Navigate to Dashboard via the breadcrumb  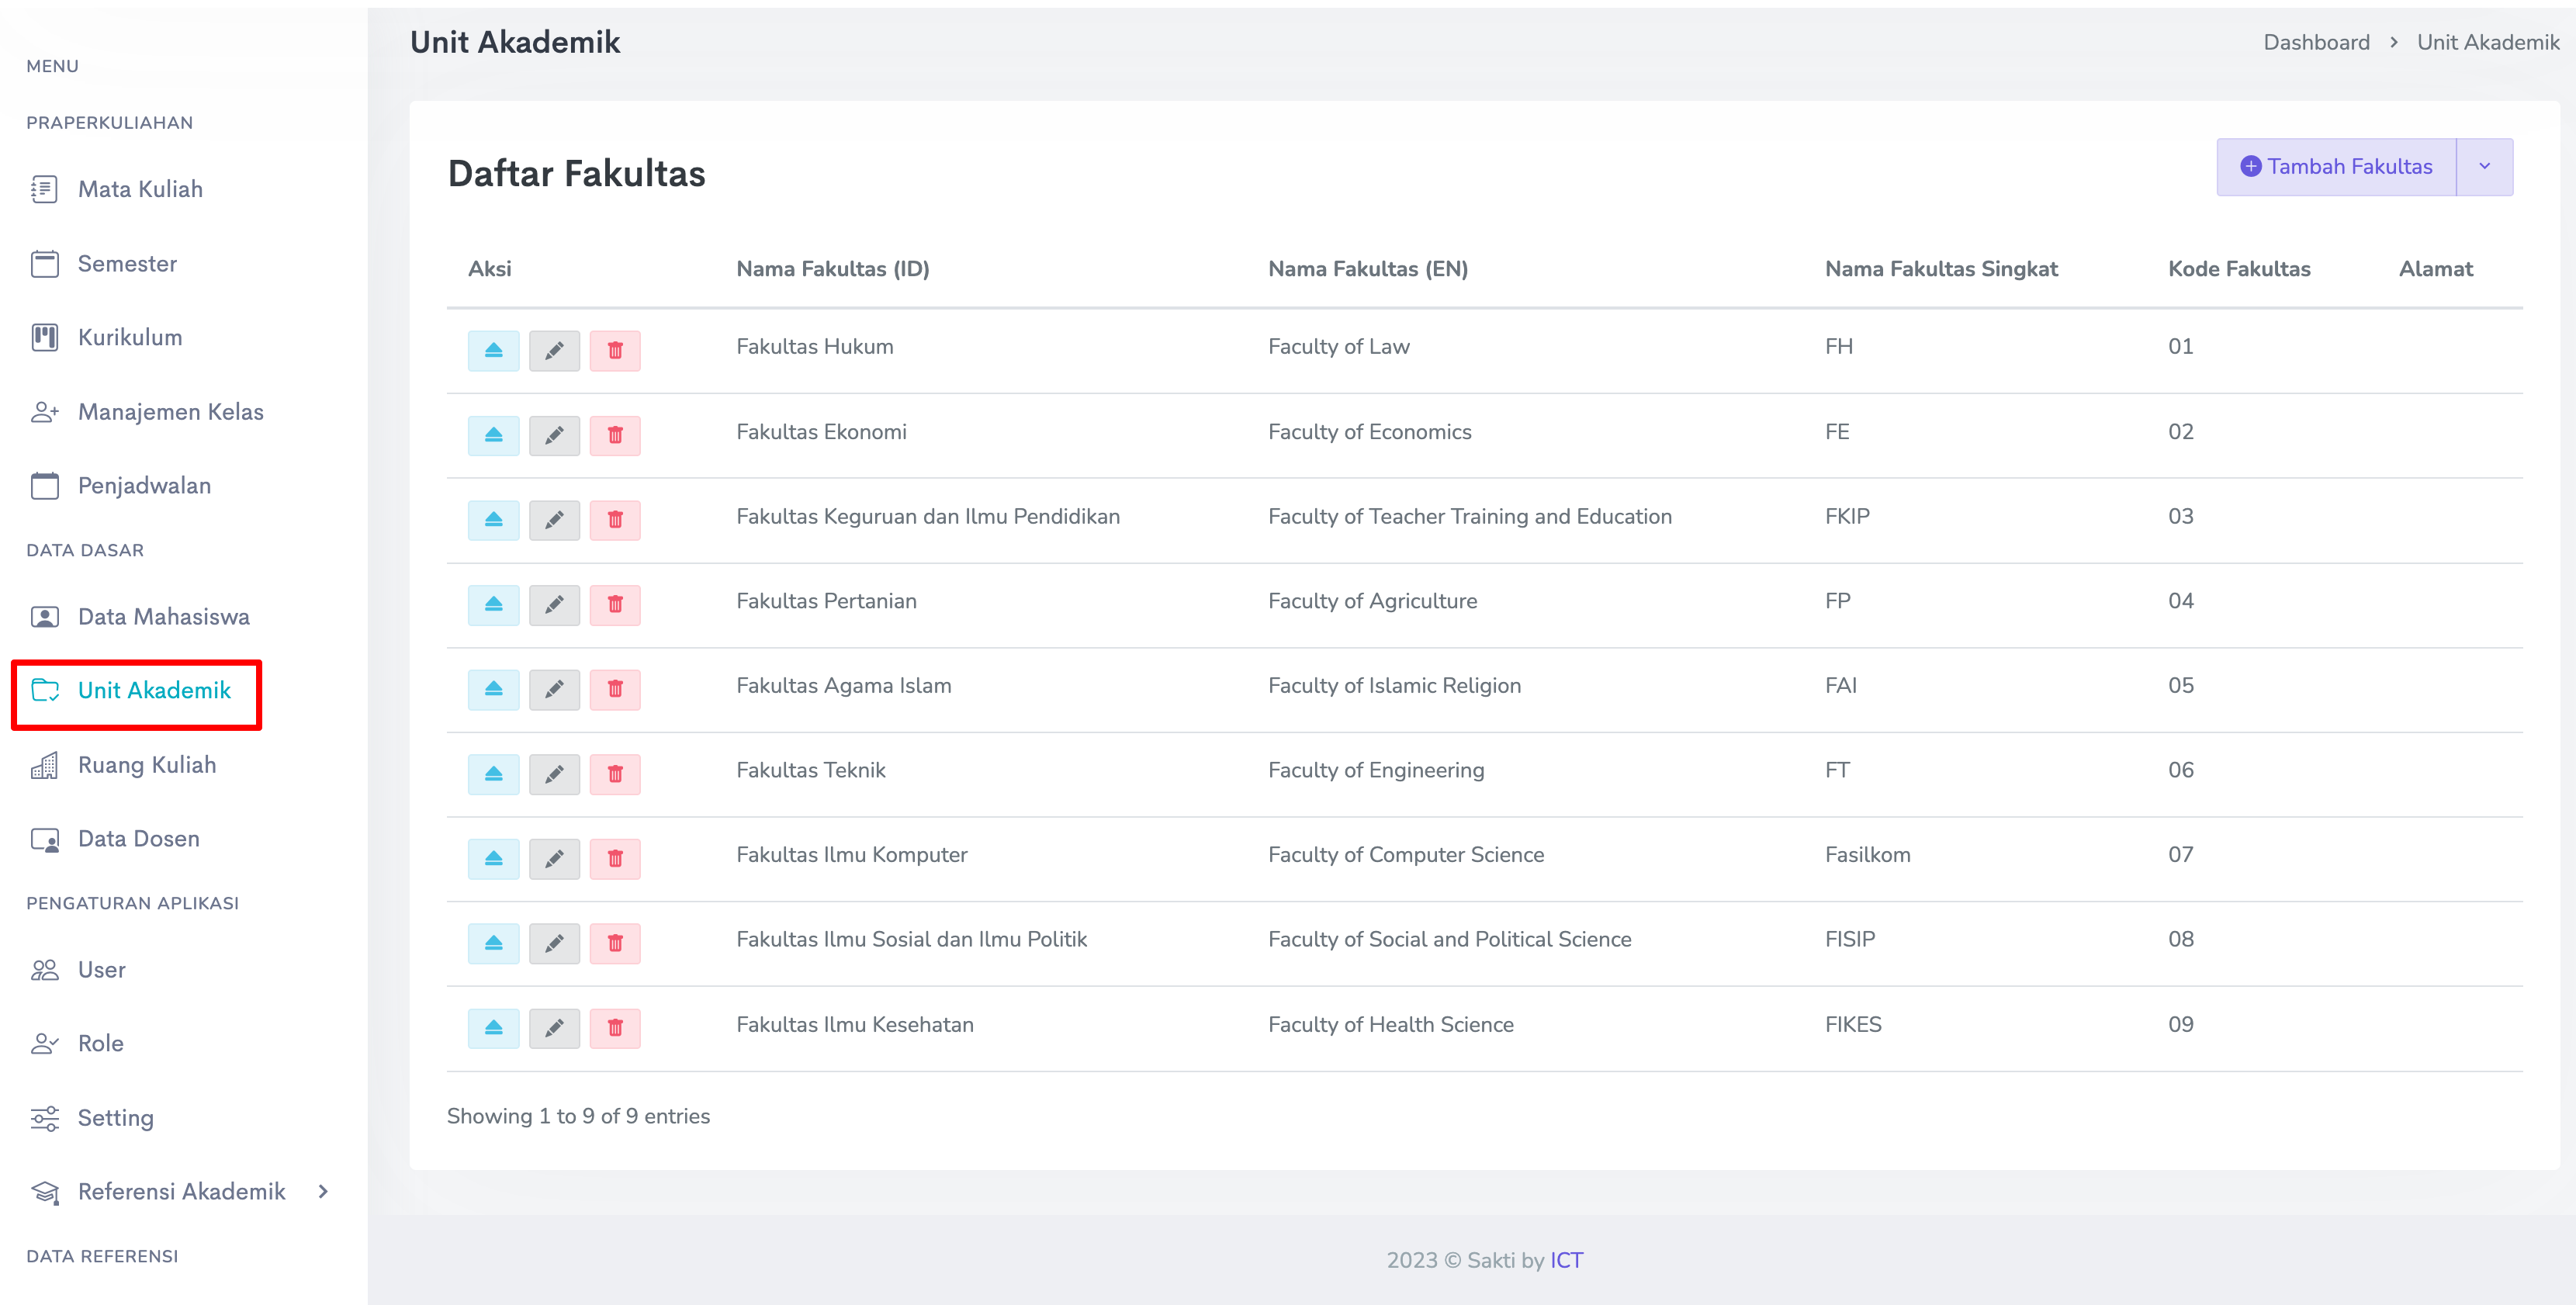pyautogui.click(x=2316, y=42)
